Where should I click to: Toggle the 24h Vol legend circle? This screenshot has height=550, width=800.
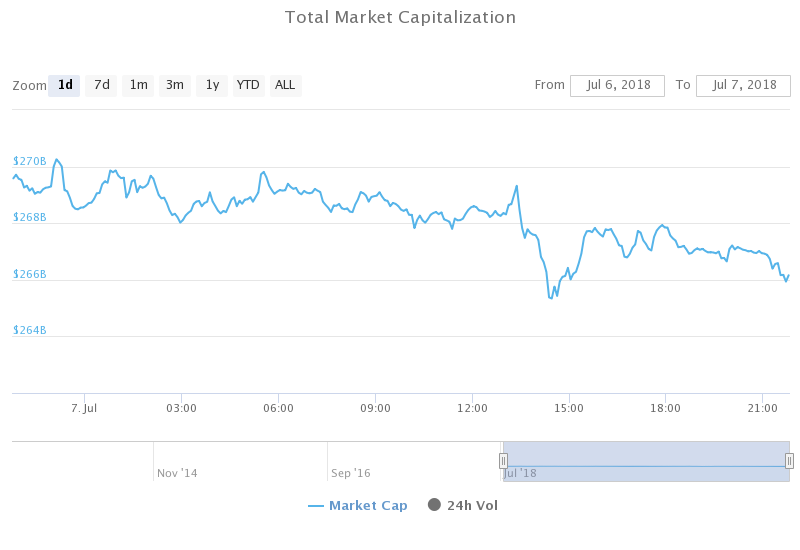coord(434,505)
